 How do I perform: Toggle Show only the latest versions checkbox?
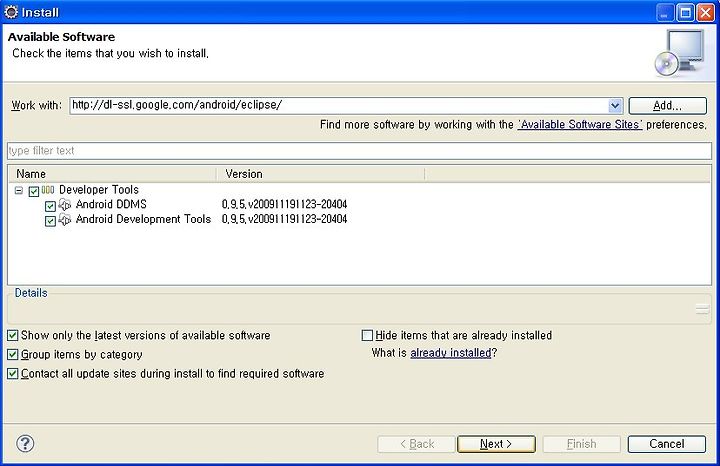pyautogui.click(x=13, y=336)
